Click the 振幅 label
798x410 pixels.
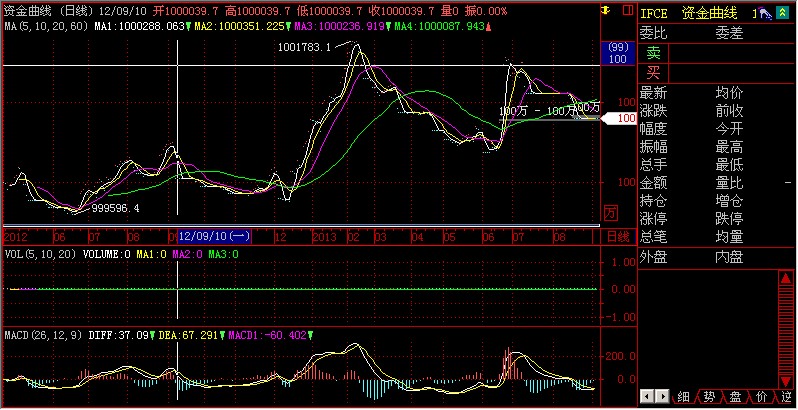point(653,147)
